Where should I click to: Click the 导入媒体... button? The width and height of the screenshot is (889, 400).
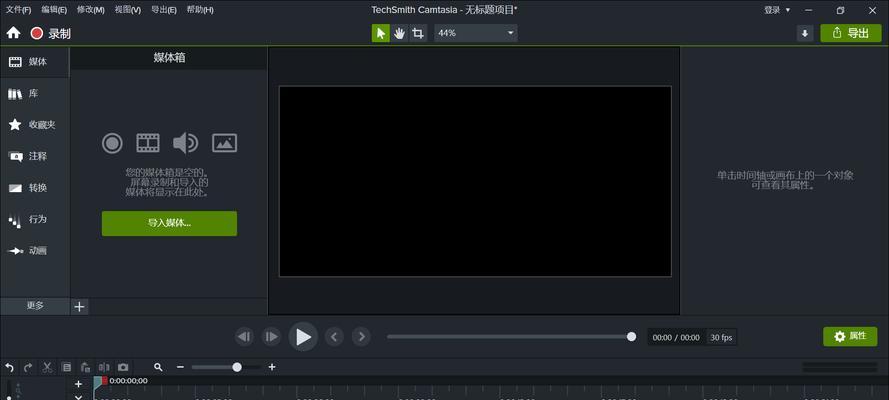coord(170,223)
